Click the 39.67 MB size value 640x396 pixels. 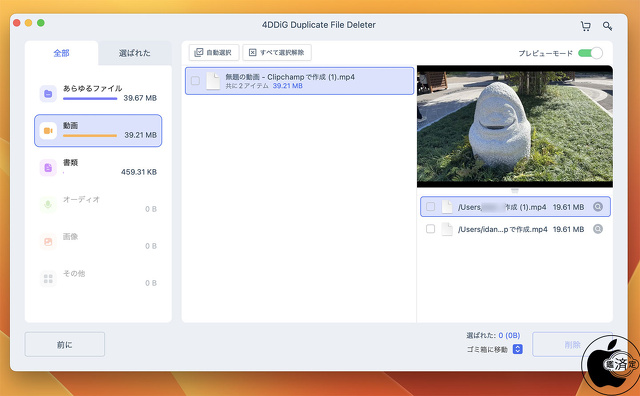140,98
